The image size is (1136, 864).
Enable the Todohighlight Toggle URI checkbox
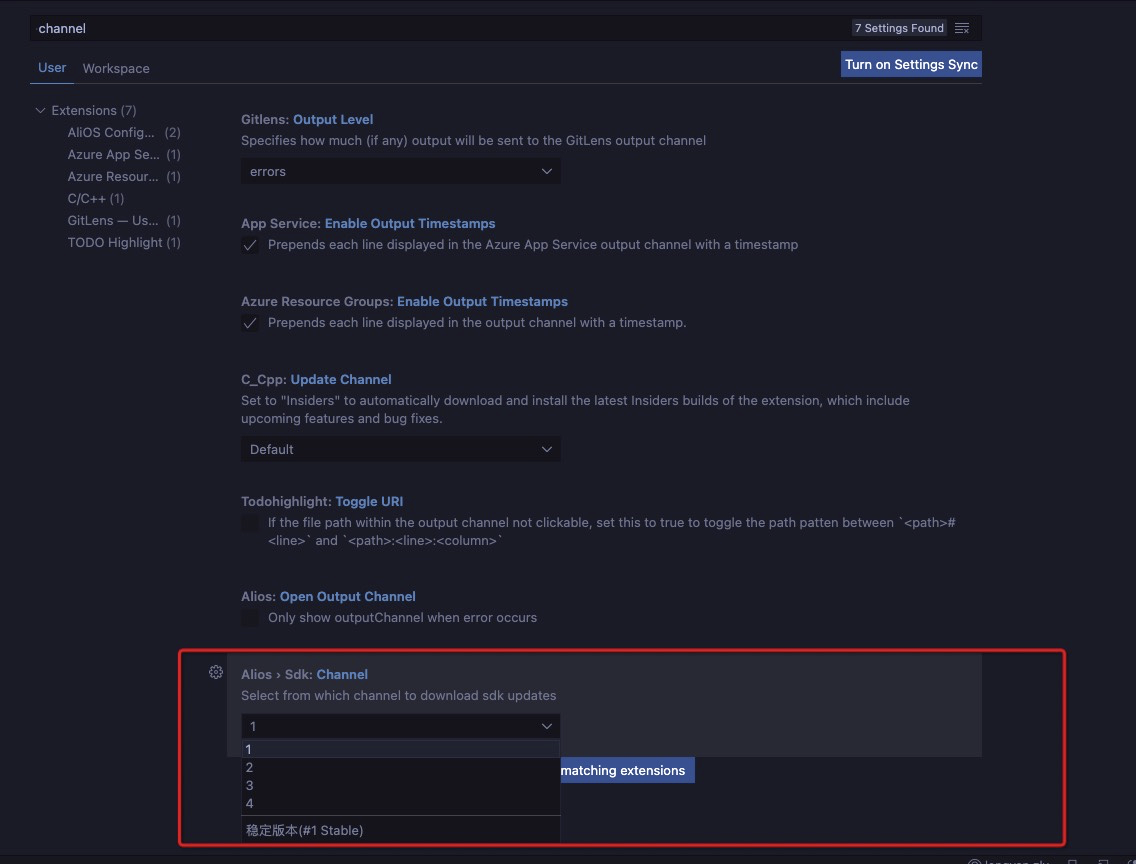click(x=249, y=523)
